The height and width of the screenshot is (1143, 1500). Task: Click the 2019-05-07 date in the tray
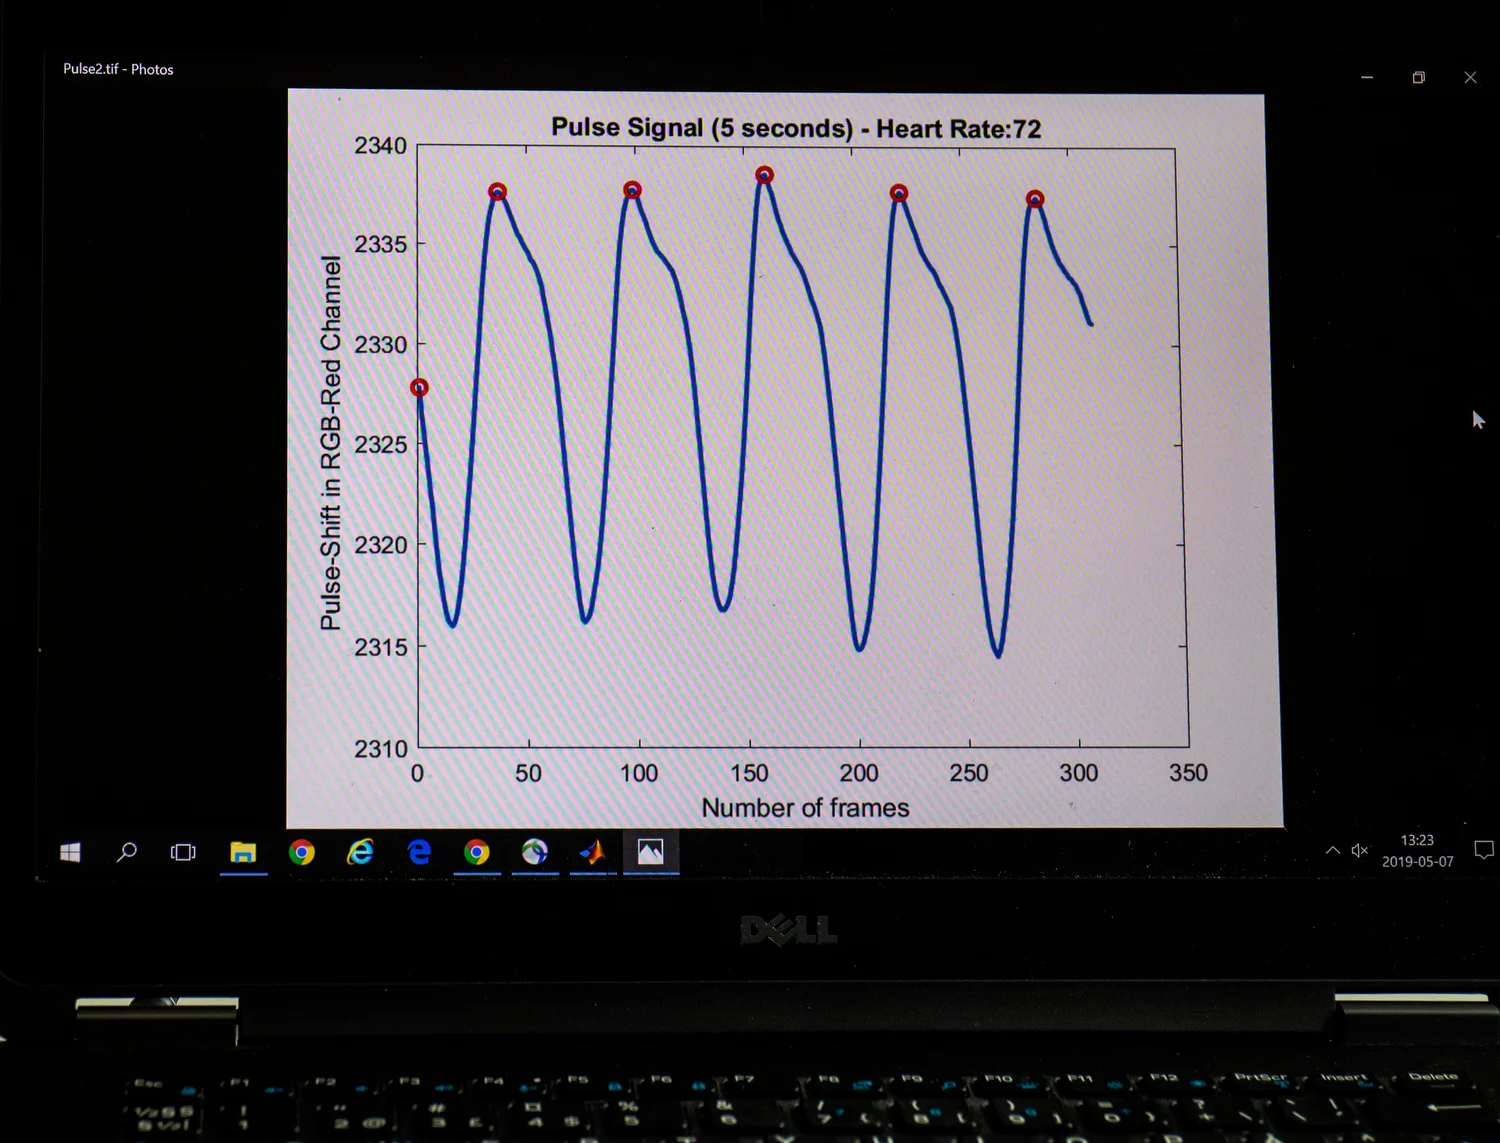point(1417,861)
